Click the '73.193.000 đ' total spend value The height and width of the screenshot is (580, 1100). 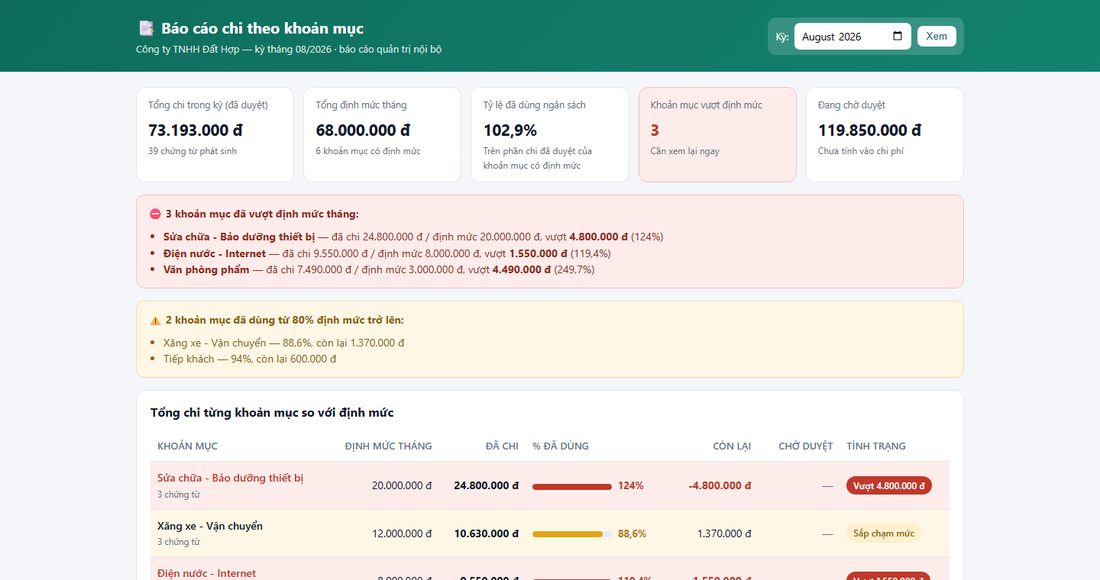coord(196,130)
